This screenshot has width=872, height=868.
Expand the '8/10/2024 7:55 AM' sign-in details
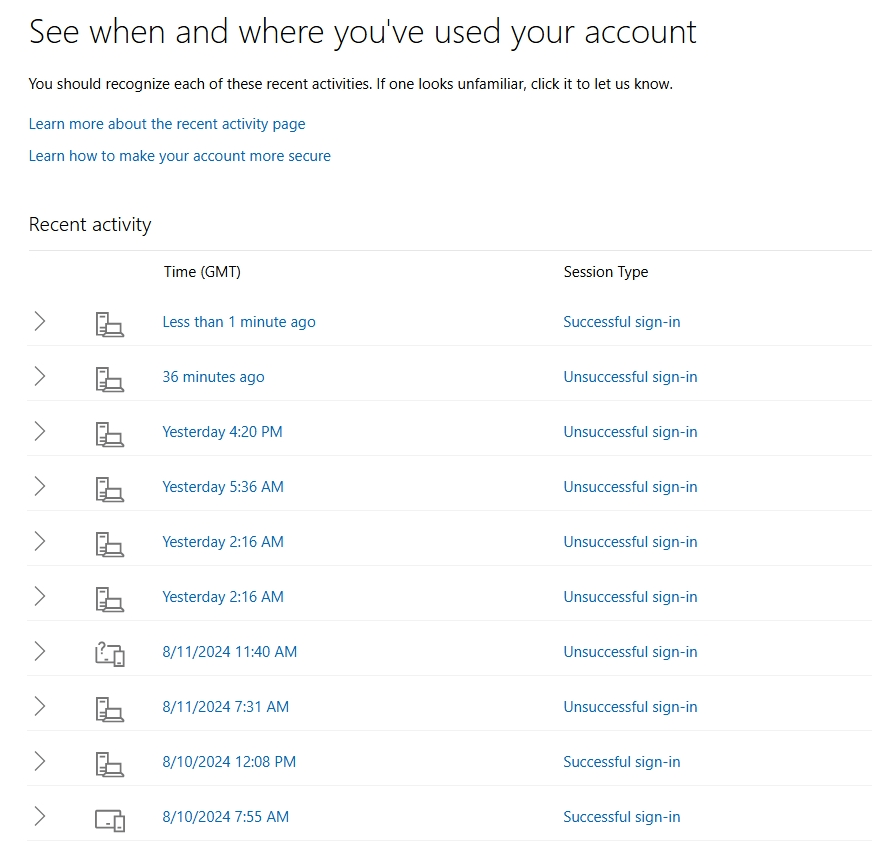(x=39, y=817)
